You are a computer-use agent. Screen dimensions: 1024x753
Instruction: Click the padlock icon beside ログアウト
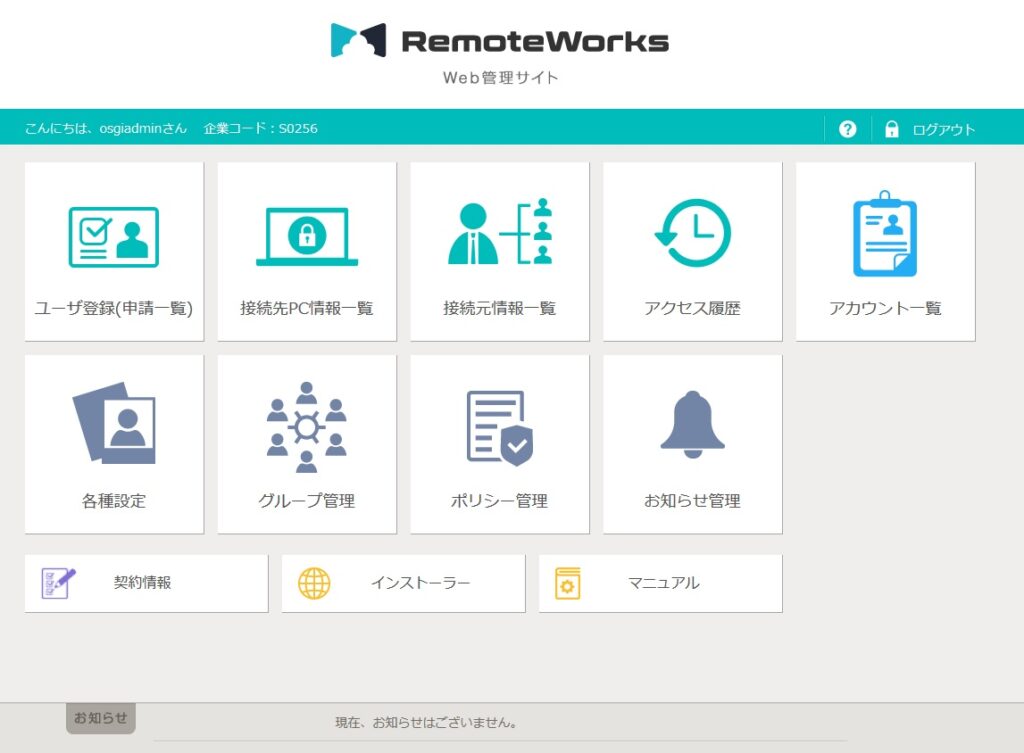click(x=891, y=127)
